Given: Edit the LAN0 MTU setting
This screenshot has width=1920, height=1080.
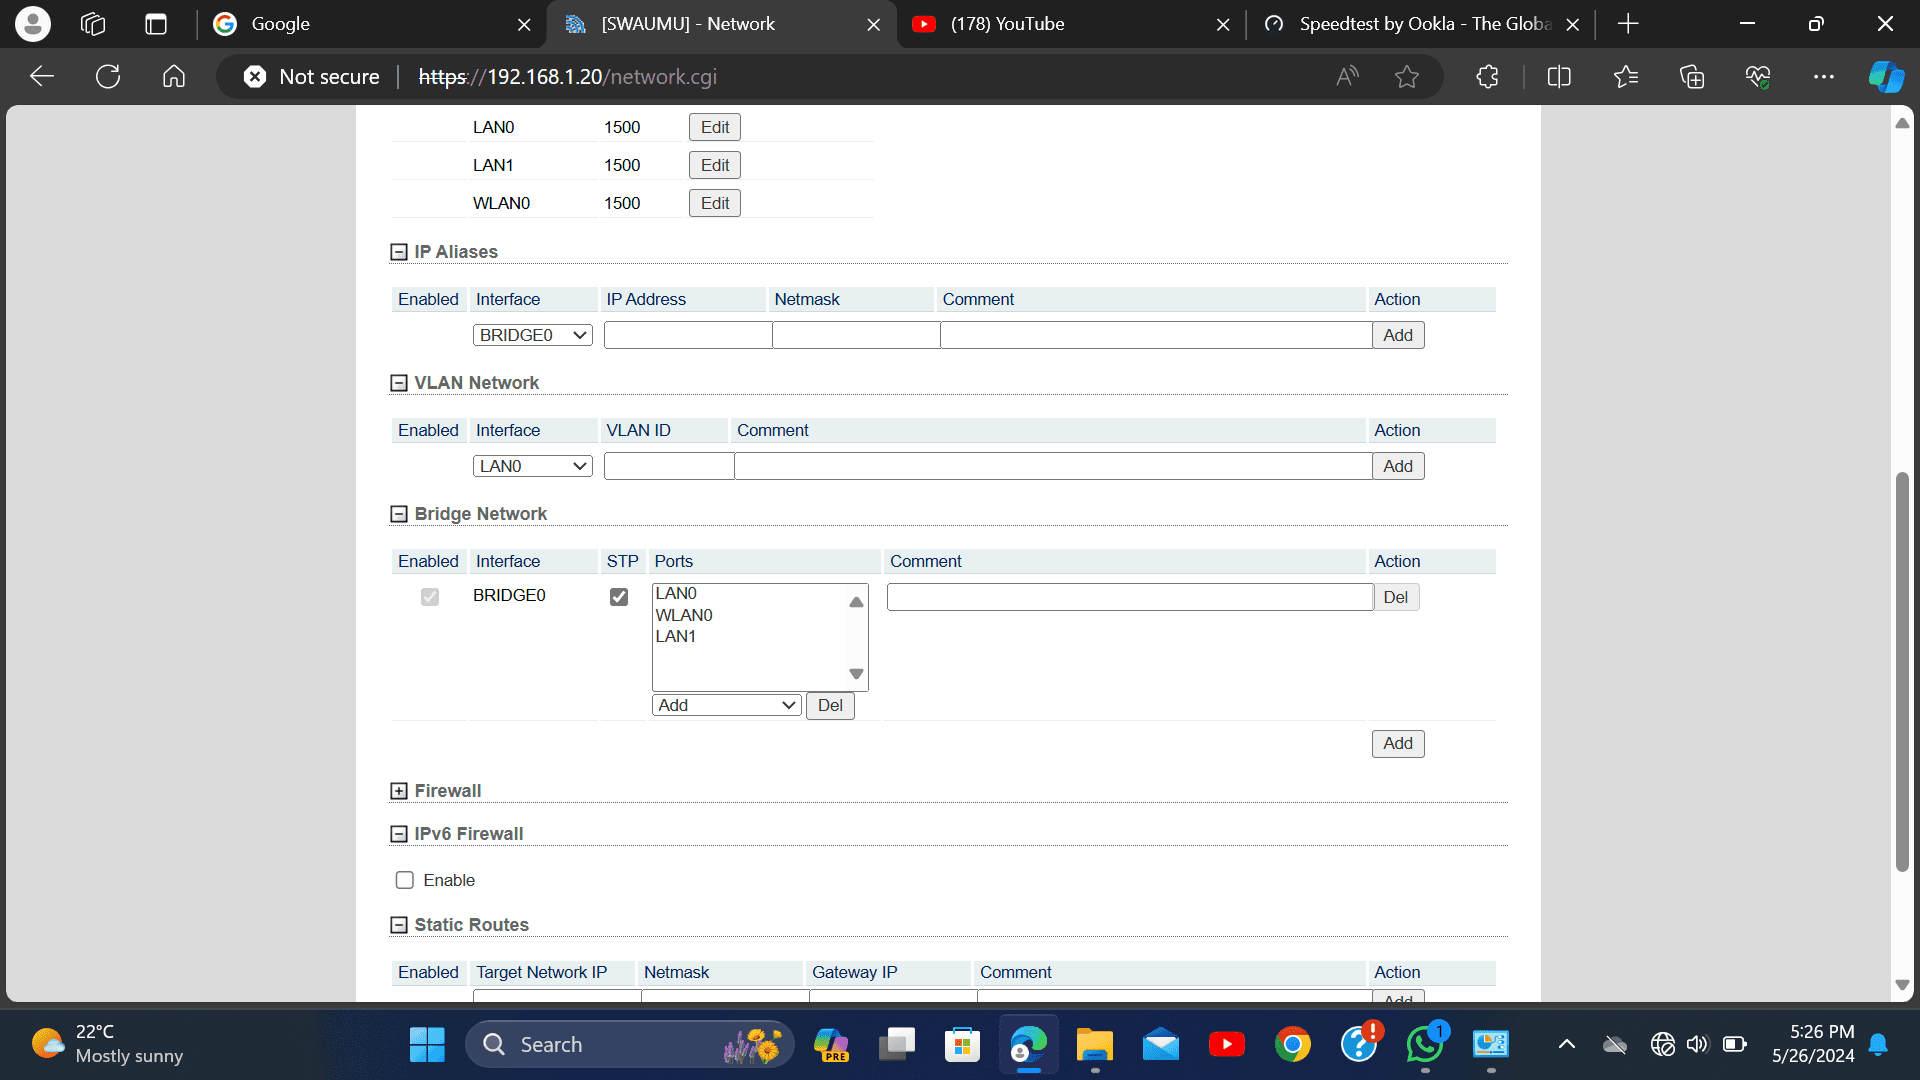Looking at the screenshot, I should click(715, 127).
